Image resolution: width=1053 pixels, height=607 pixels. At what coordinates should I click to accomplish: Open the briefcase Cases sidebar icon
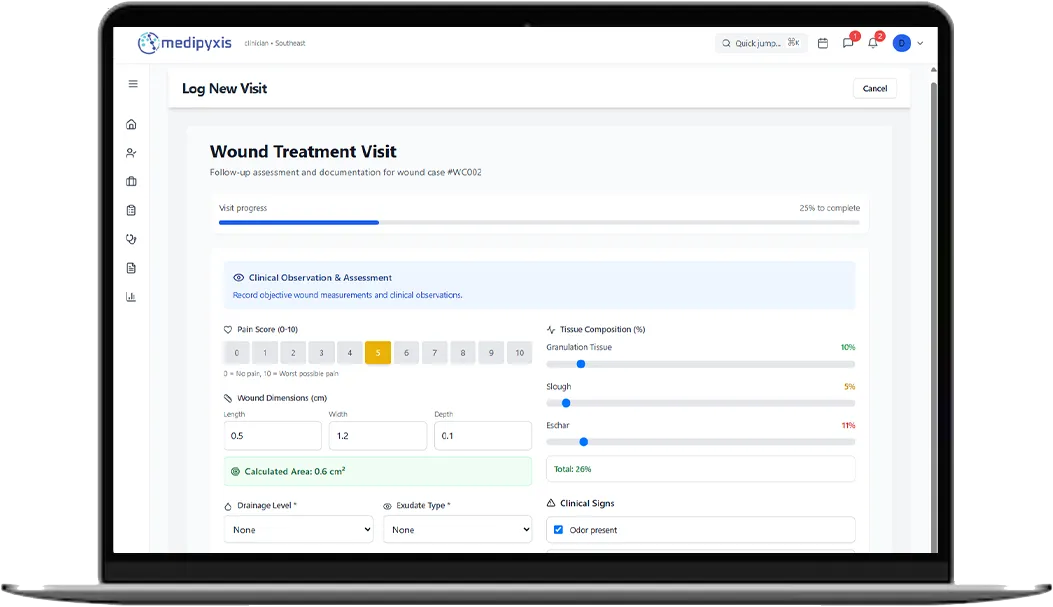(x=132, y=181)
